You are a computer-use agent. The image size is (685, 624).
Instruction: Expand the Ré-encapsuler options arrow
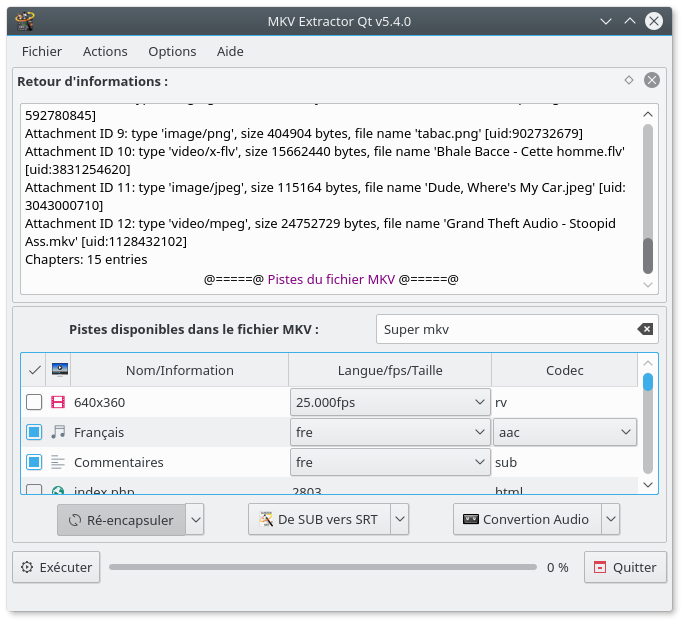coord(195,520)
